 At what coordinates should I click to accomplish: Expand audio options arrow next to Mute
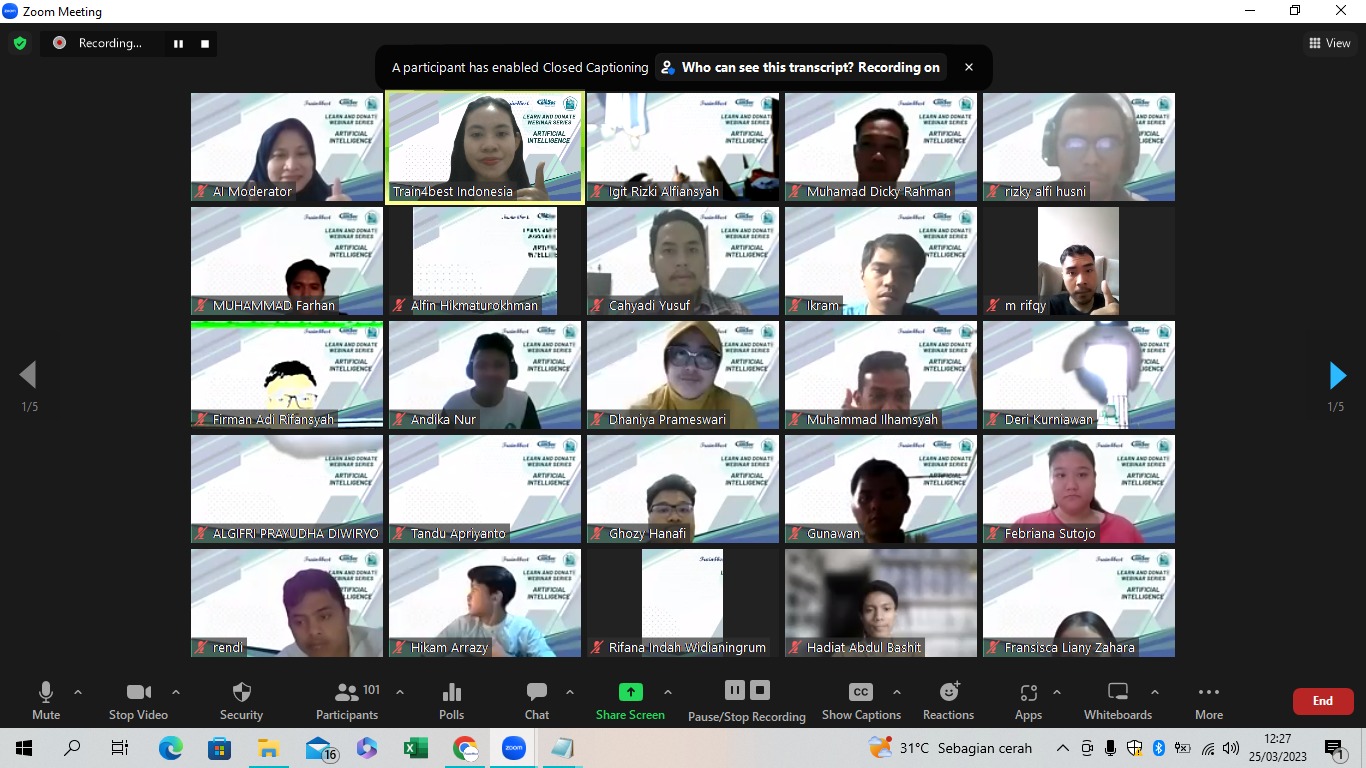coord(78,692)
